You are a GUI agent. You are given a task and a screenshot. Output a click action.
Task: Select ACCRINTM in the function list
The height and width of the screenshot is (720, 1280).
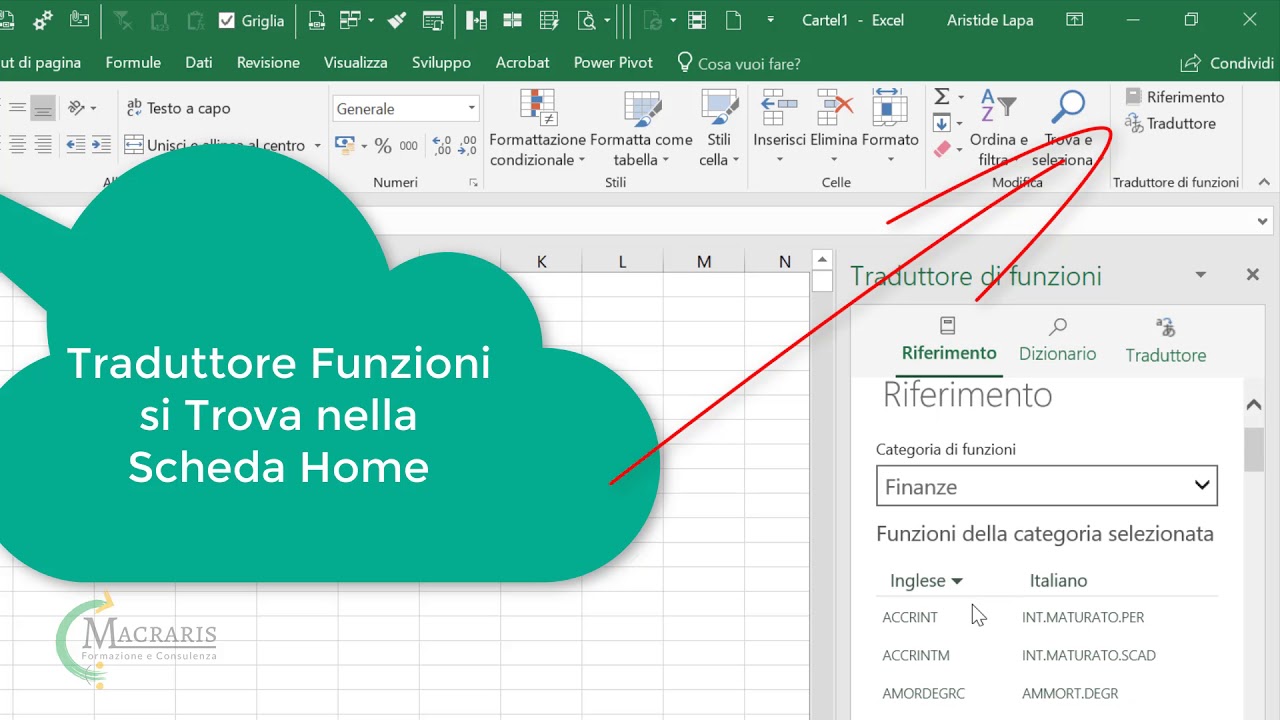(916, 655)
